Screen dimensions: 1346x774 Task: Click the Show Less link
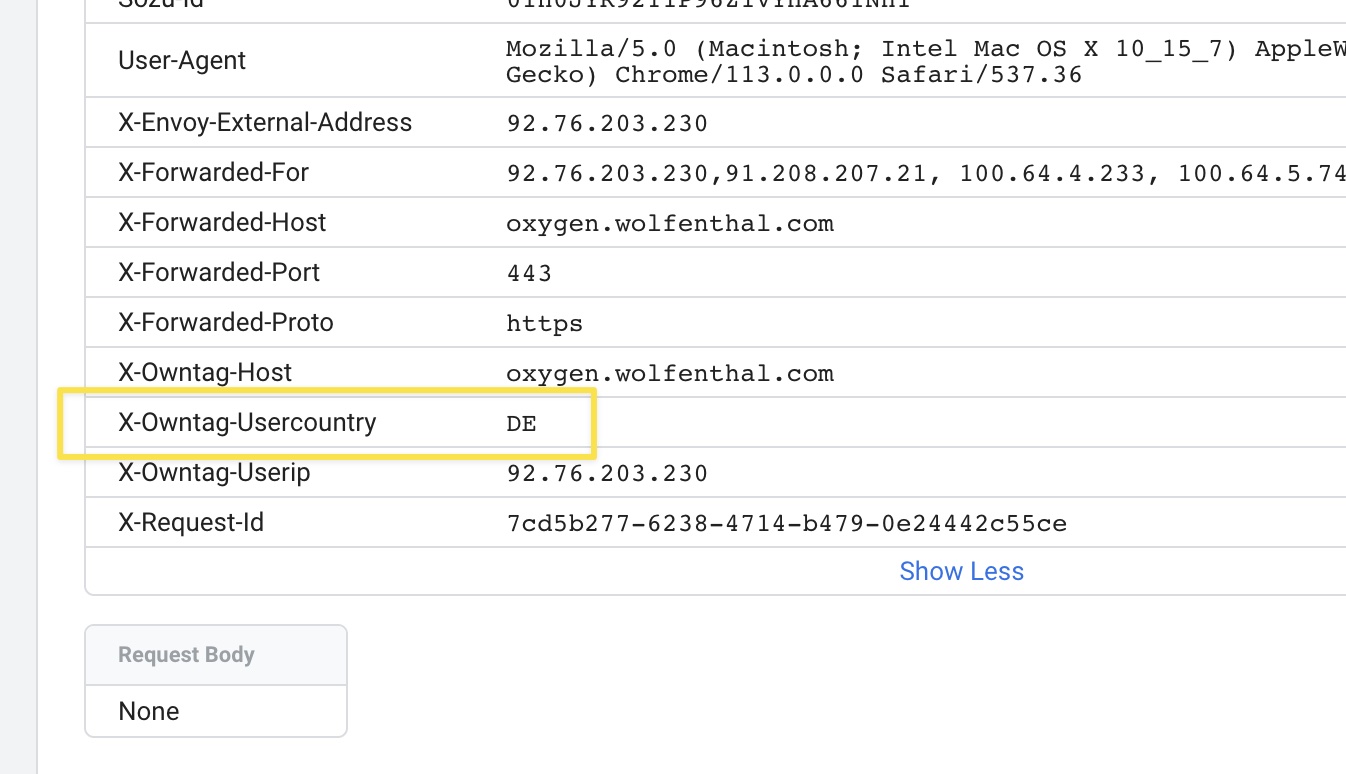(961, 571)
